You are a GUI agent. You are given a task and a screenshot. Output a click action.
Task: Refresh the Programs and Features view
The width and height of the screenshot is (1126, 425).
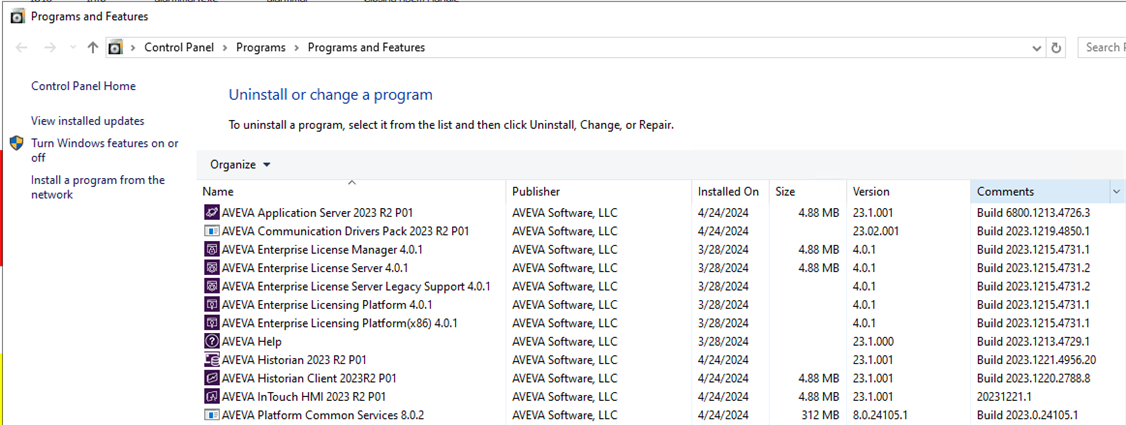(x=1056, y=47)
